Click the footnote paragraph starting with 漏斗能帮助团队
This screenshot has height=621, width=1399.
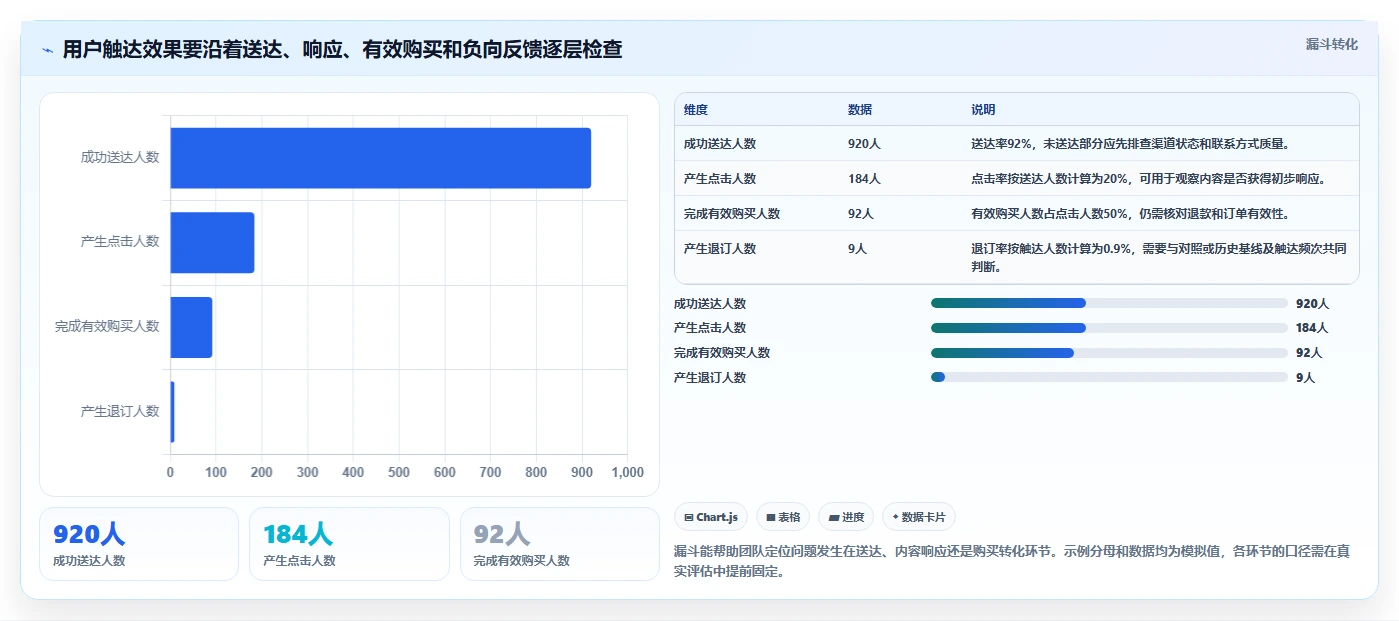click(x=1013, y=563)
